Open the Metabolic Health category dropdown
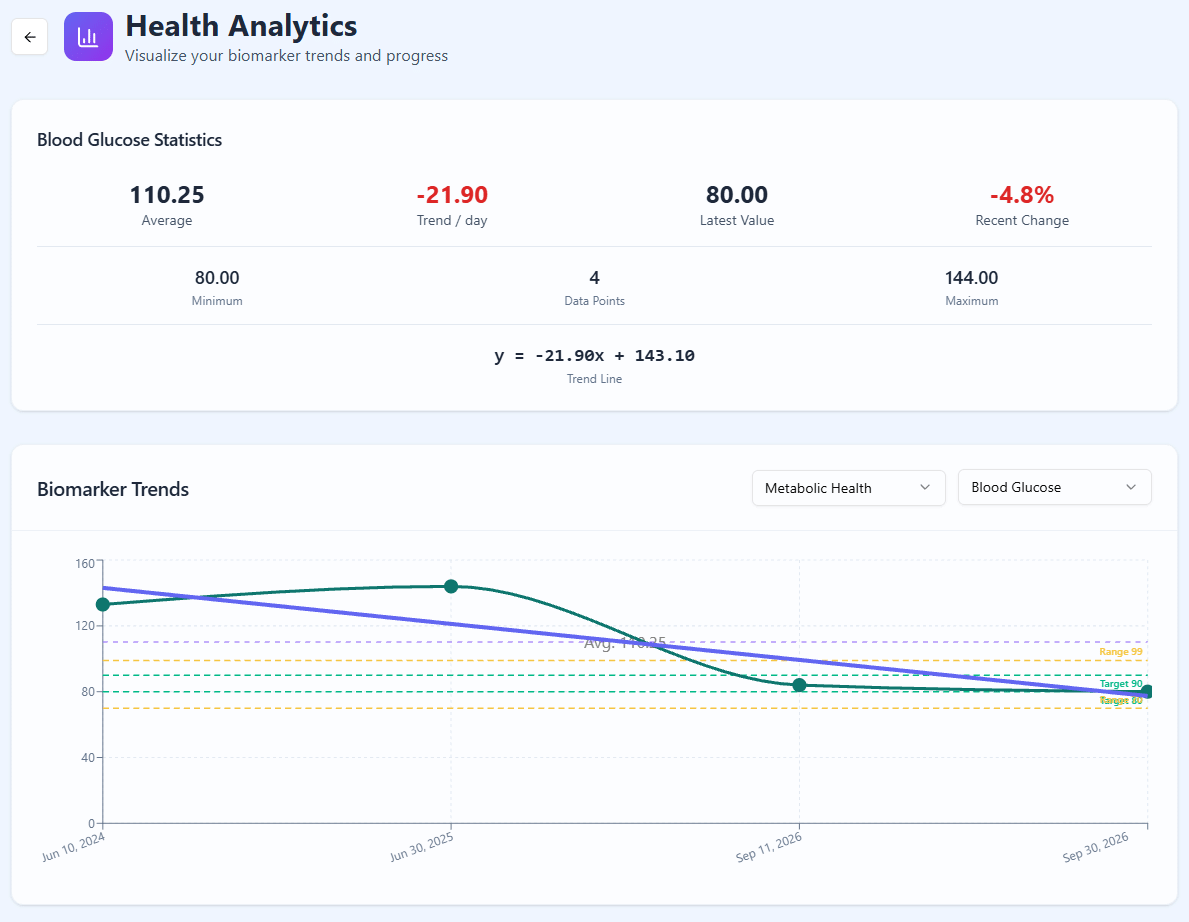This screenshot has height=922, width=1189. pyautogui.click(x=849, y=488)
